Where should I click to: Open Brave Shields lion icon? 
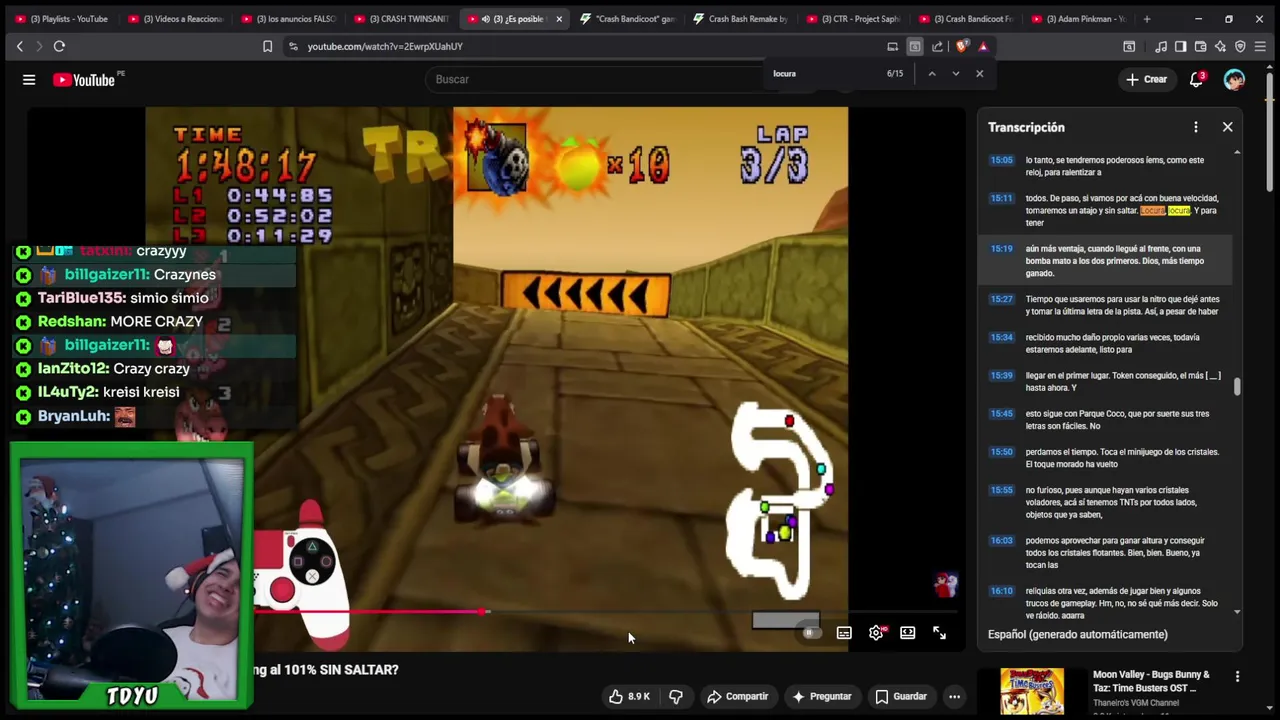pos(962,46)
